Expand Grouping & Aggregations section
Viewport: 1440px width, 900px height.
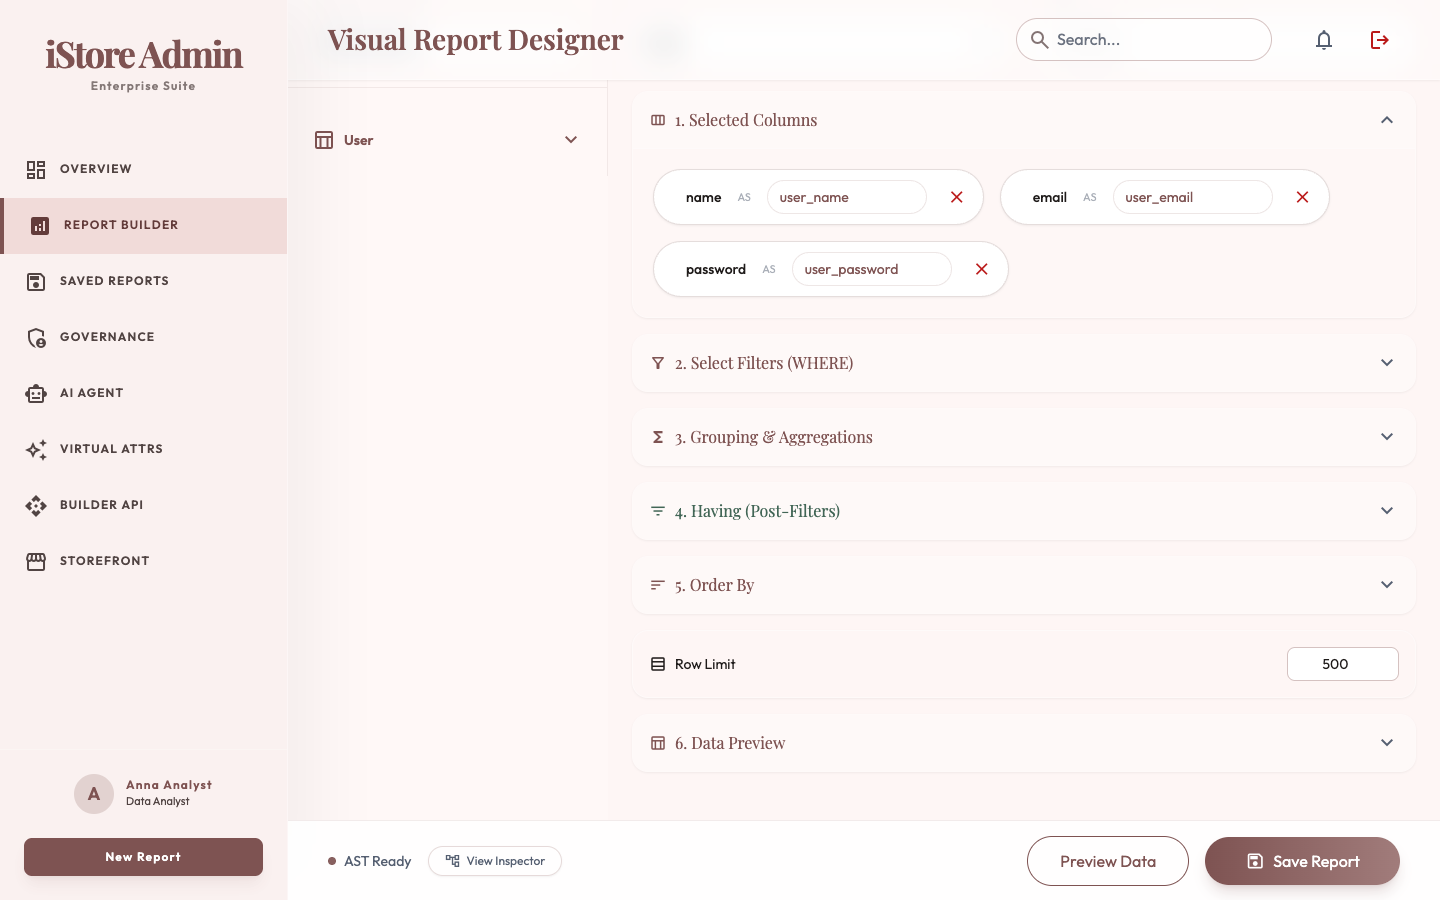point(1387,437)
